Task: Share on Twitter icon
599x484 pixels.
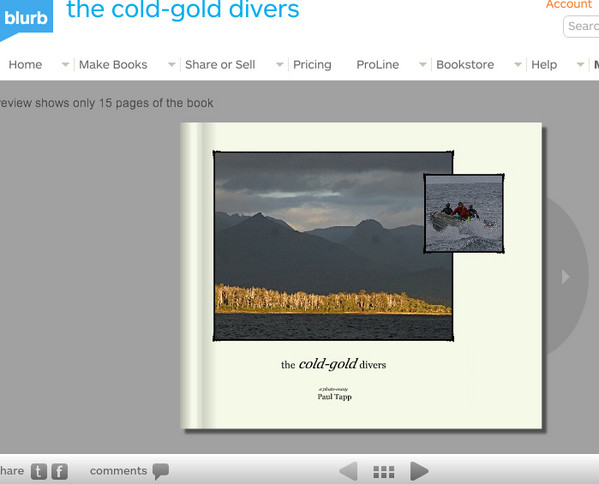Action: tap(39, 471)
